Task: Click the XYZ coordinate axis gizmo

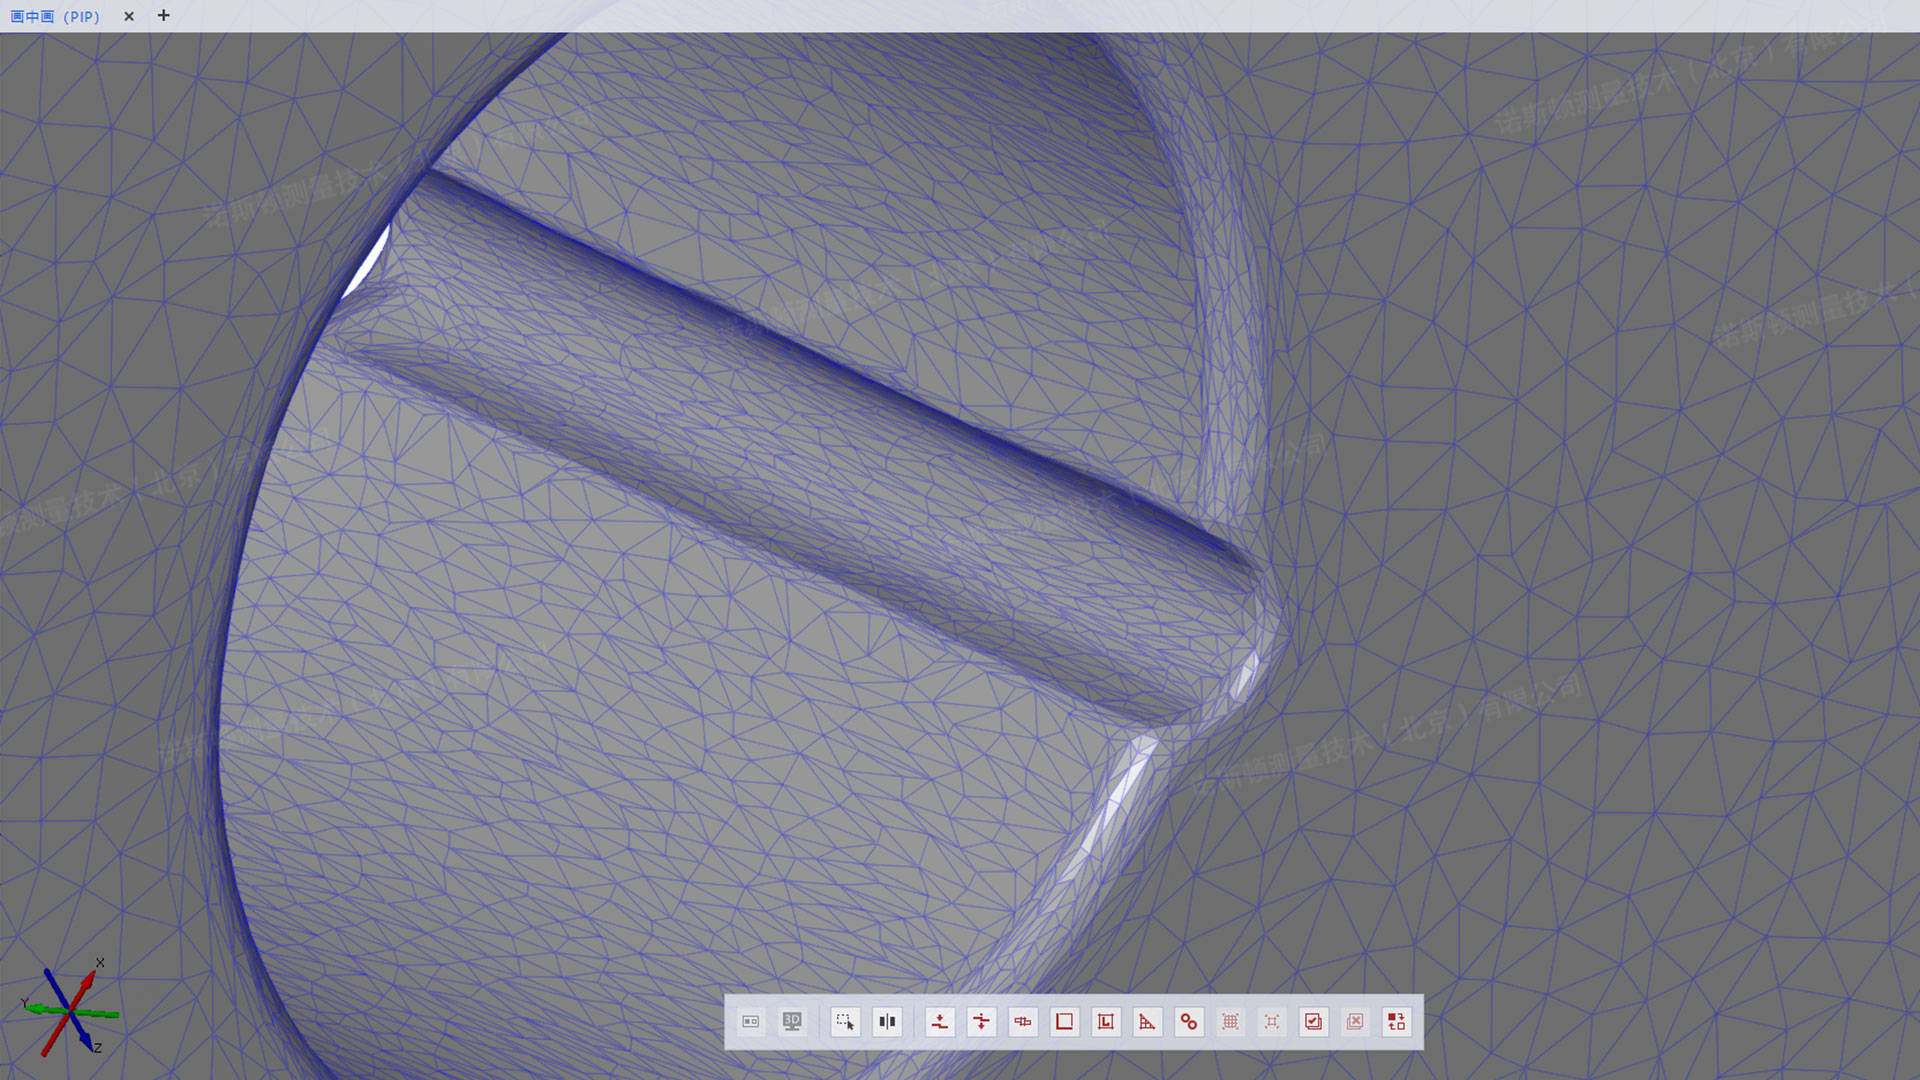Action: tap(70, 1008)
